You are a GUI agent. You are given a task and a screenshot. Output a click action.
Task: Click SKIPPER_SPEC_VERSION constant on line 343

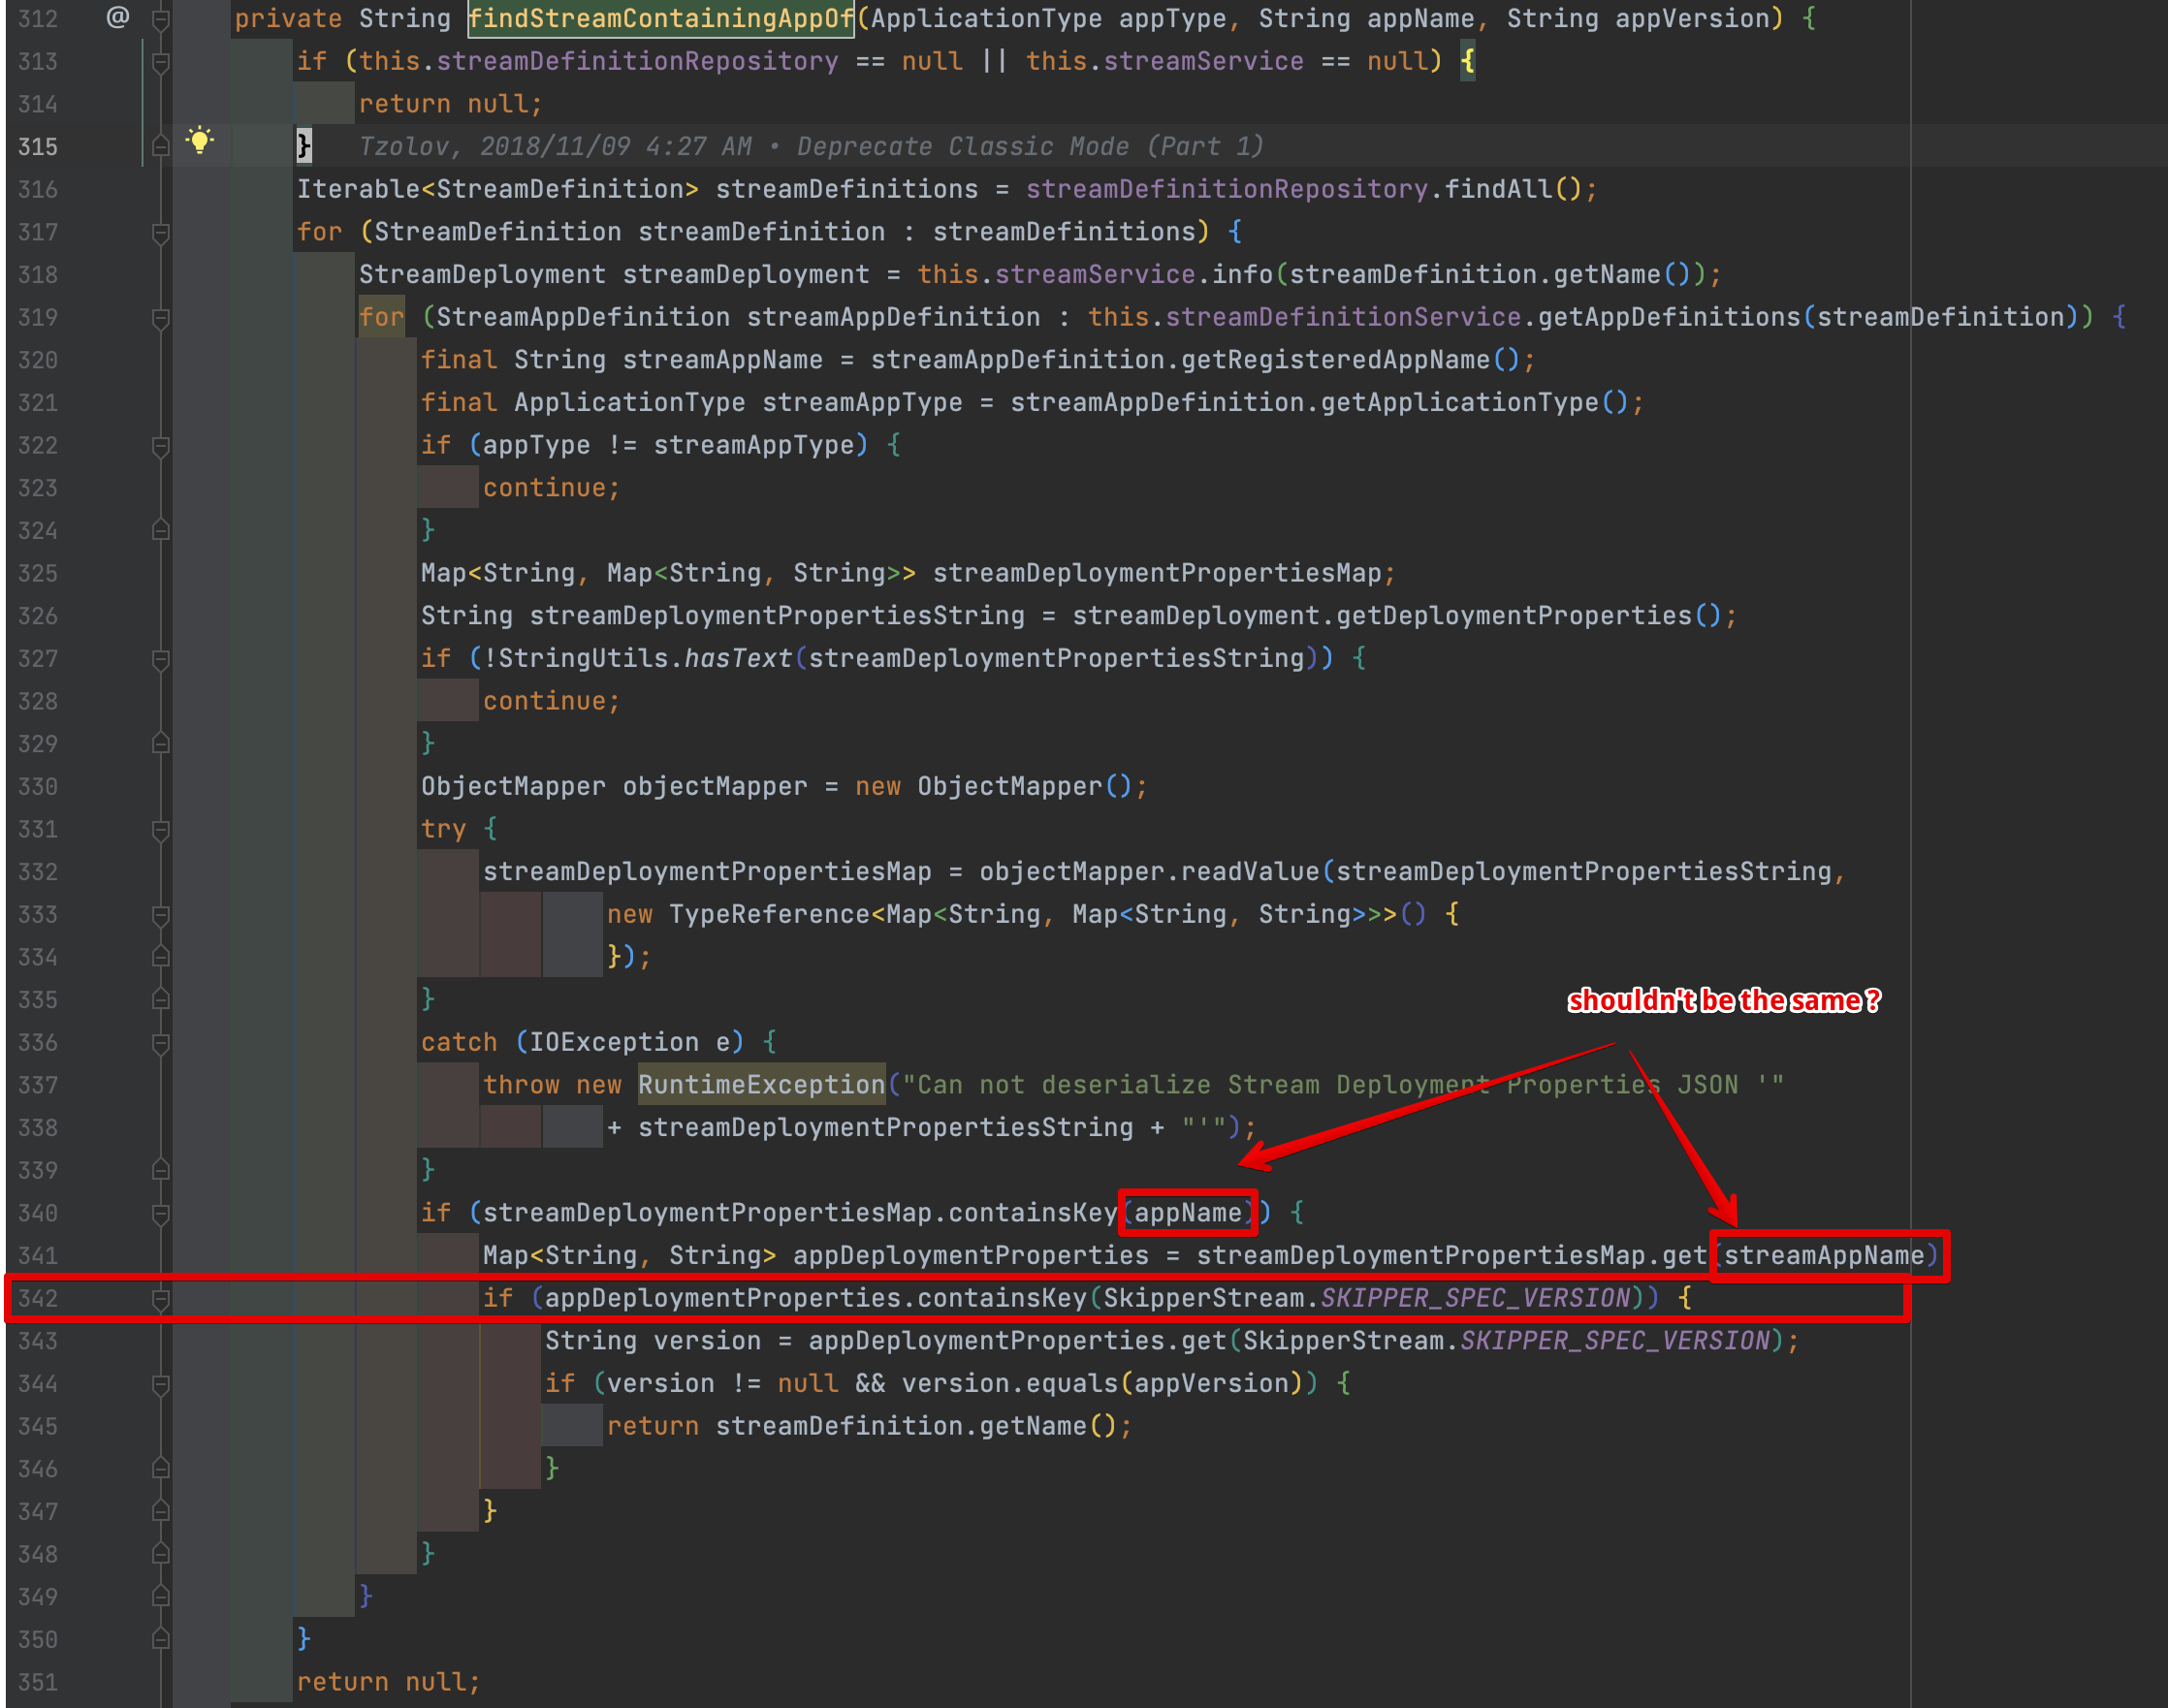pyautogui.click(x=1615, y=1341)
